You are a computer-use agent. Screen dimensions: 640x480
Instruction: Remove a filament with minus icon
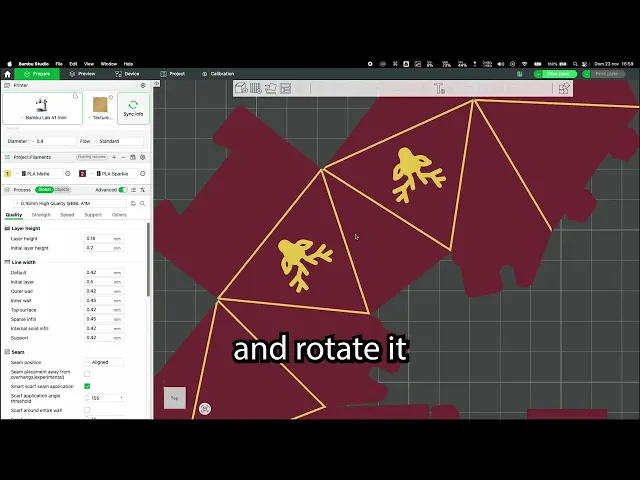click(123, 157)
